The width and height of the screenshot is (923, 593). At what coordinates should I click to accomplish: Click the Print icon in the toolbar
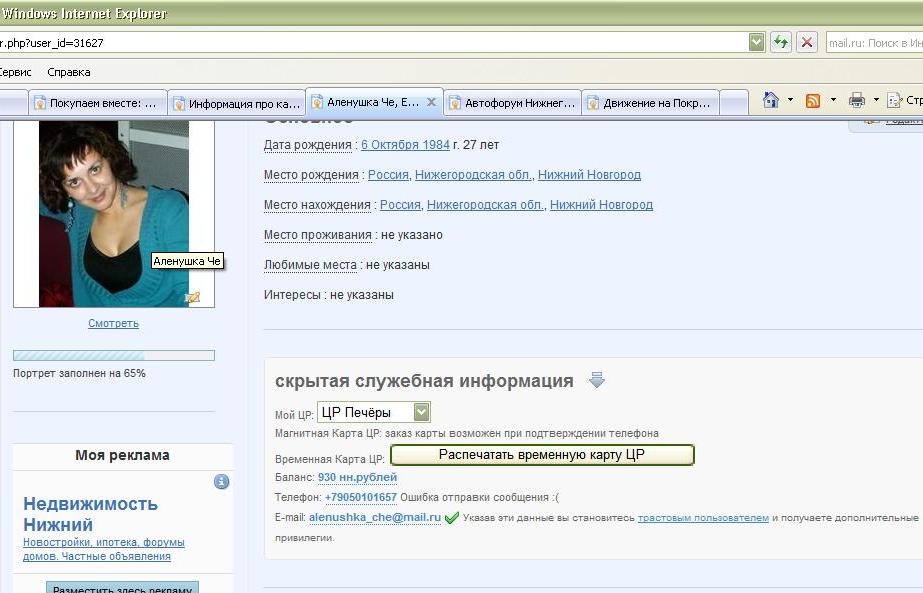point(856,101)
